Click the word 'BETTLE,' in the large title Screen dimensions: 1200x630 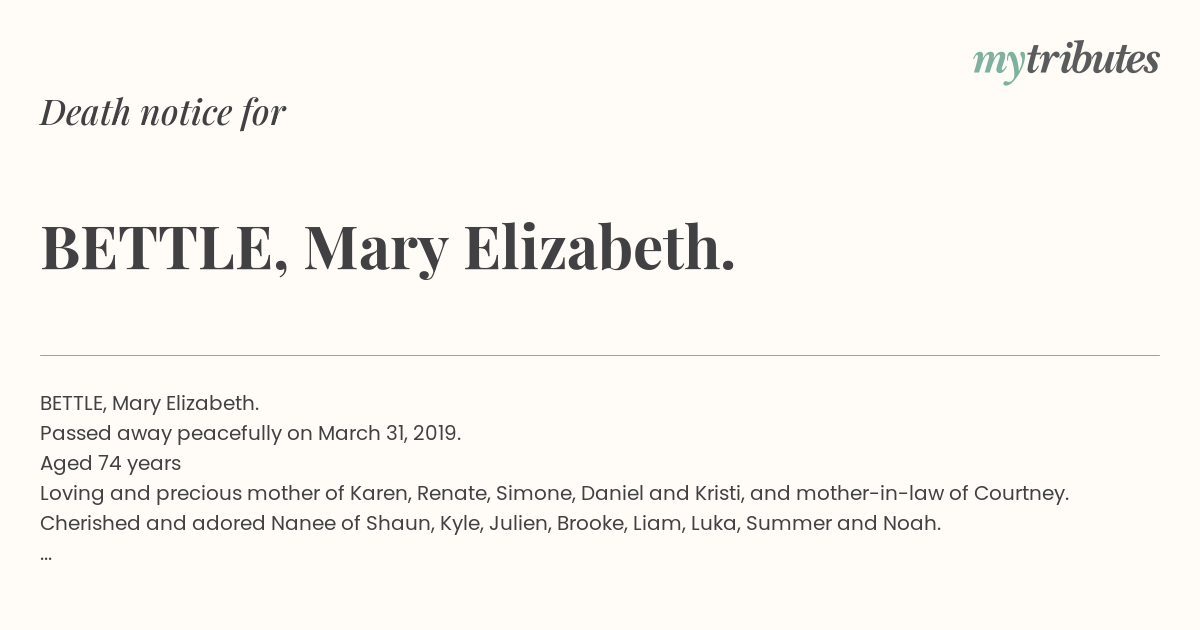[x=165, y=248]
